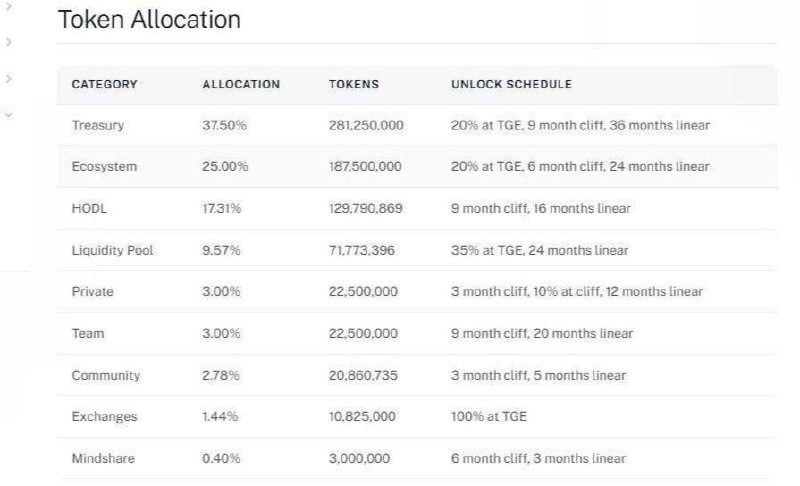Click the UNLOCK SCHEDULE column header

pyautogui.click(x=511, y=85)
